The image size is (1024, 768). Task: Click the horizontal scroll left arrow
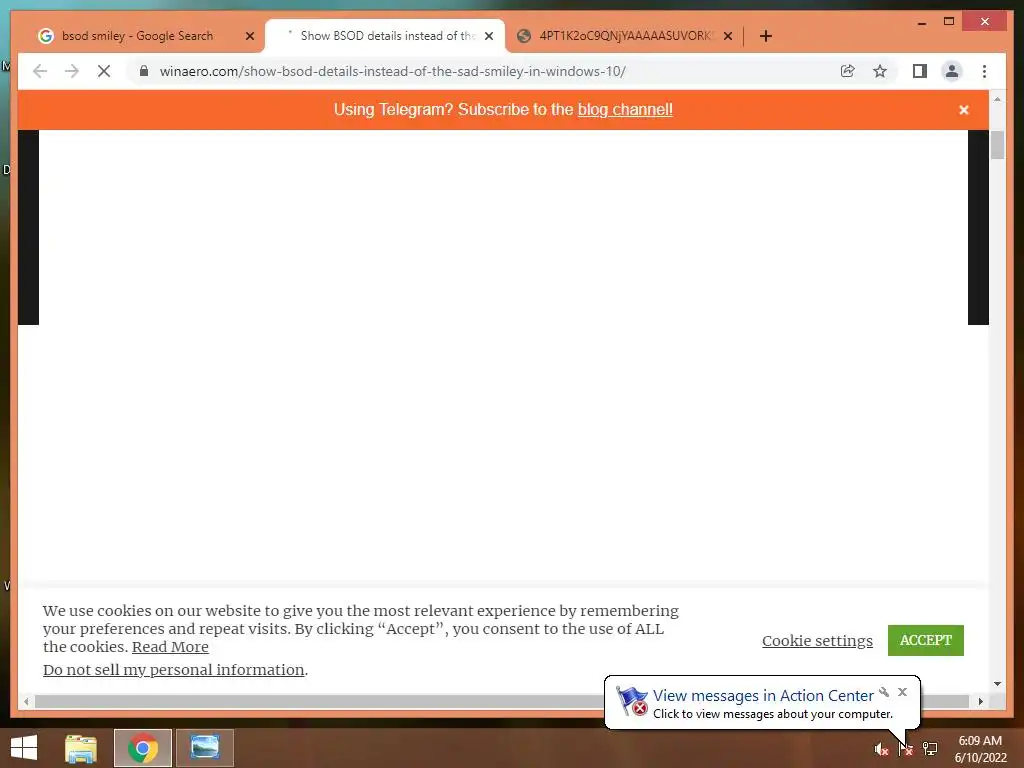coord(26,701)
